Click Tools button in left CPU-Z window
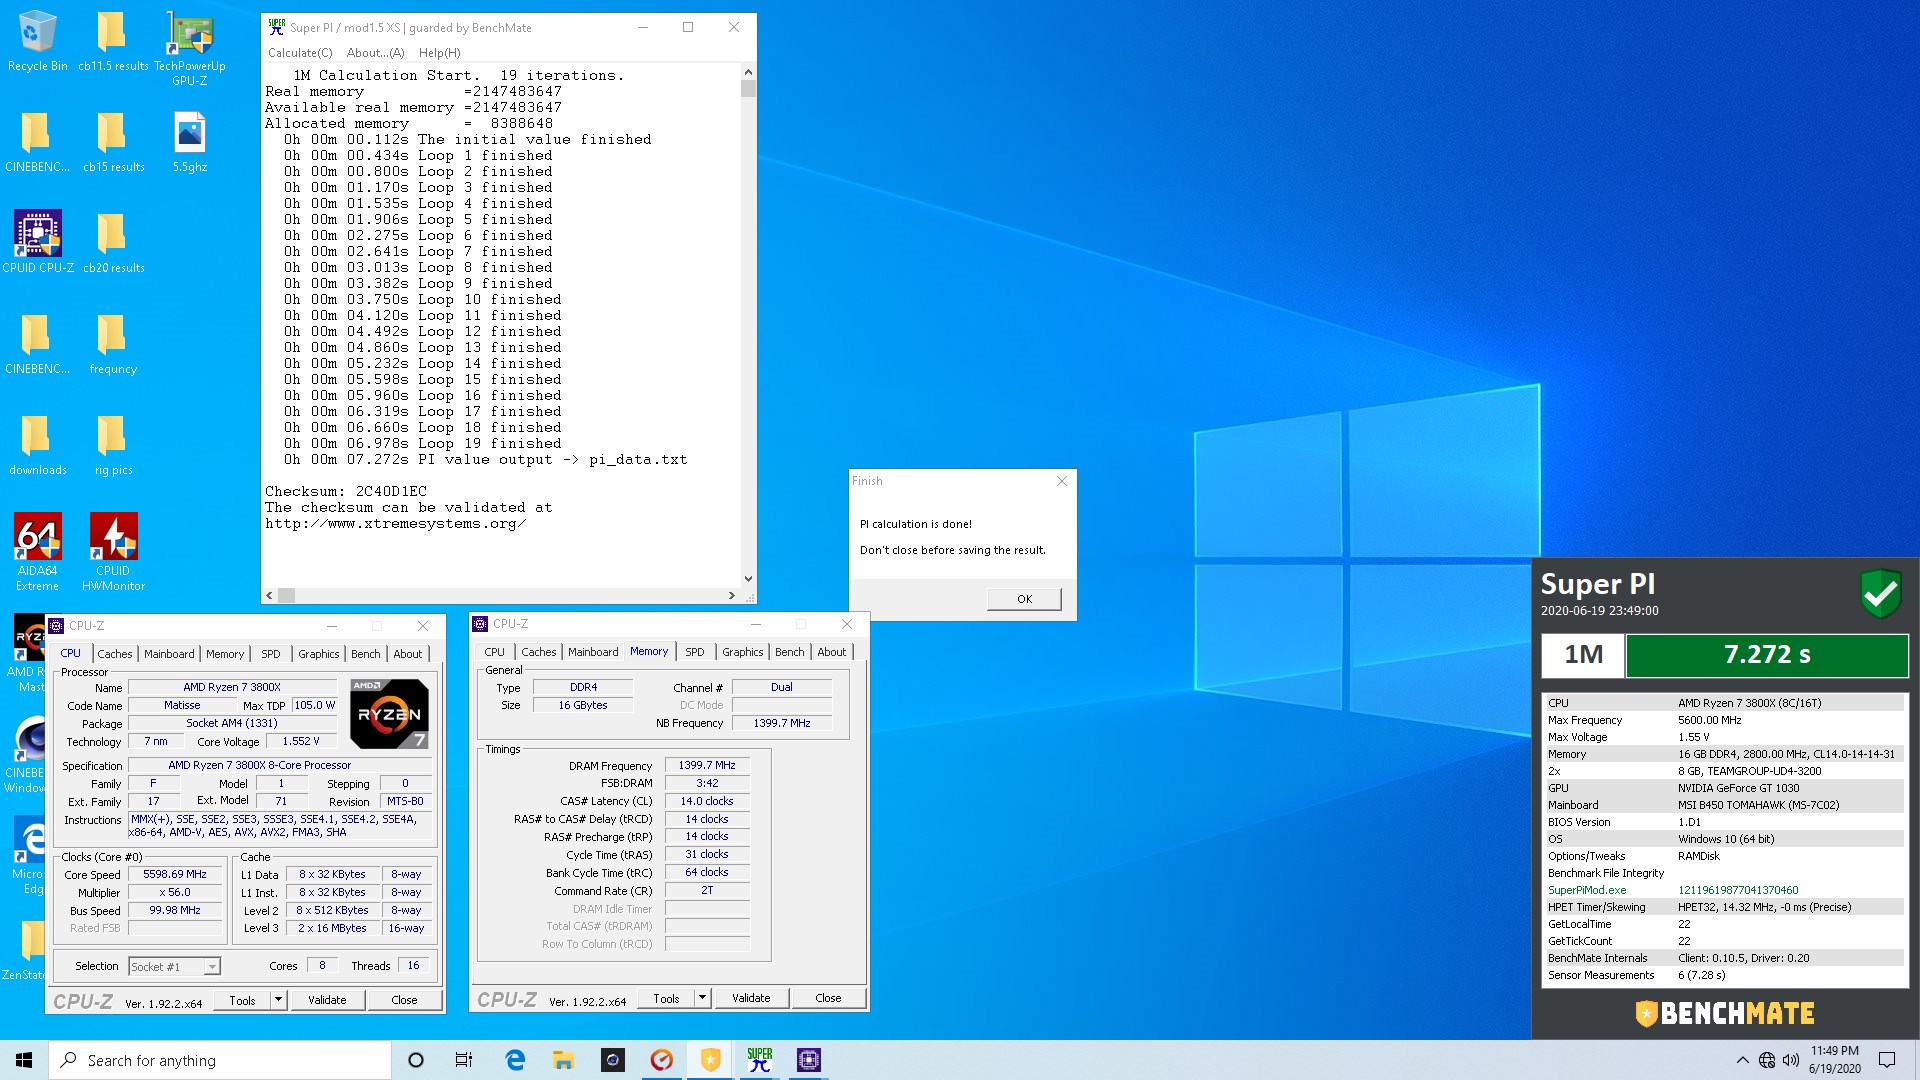The width and height of the screenshot is (1920, 1080). coord(242,1000)
